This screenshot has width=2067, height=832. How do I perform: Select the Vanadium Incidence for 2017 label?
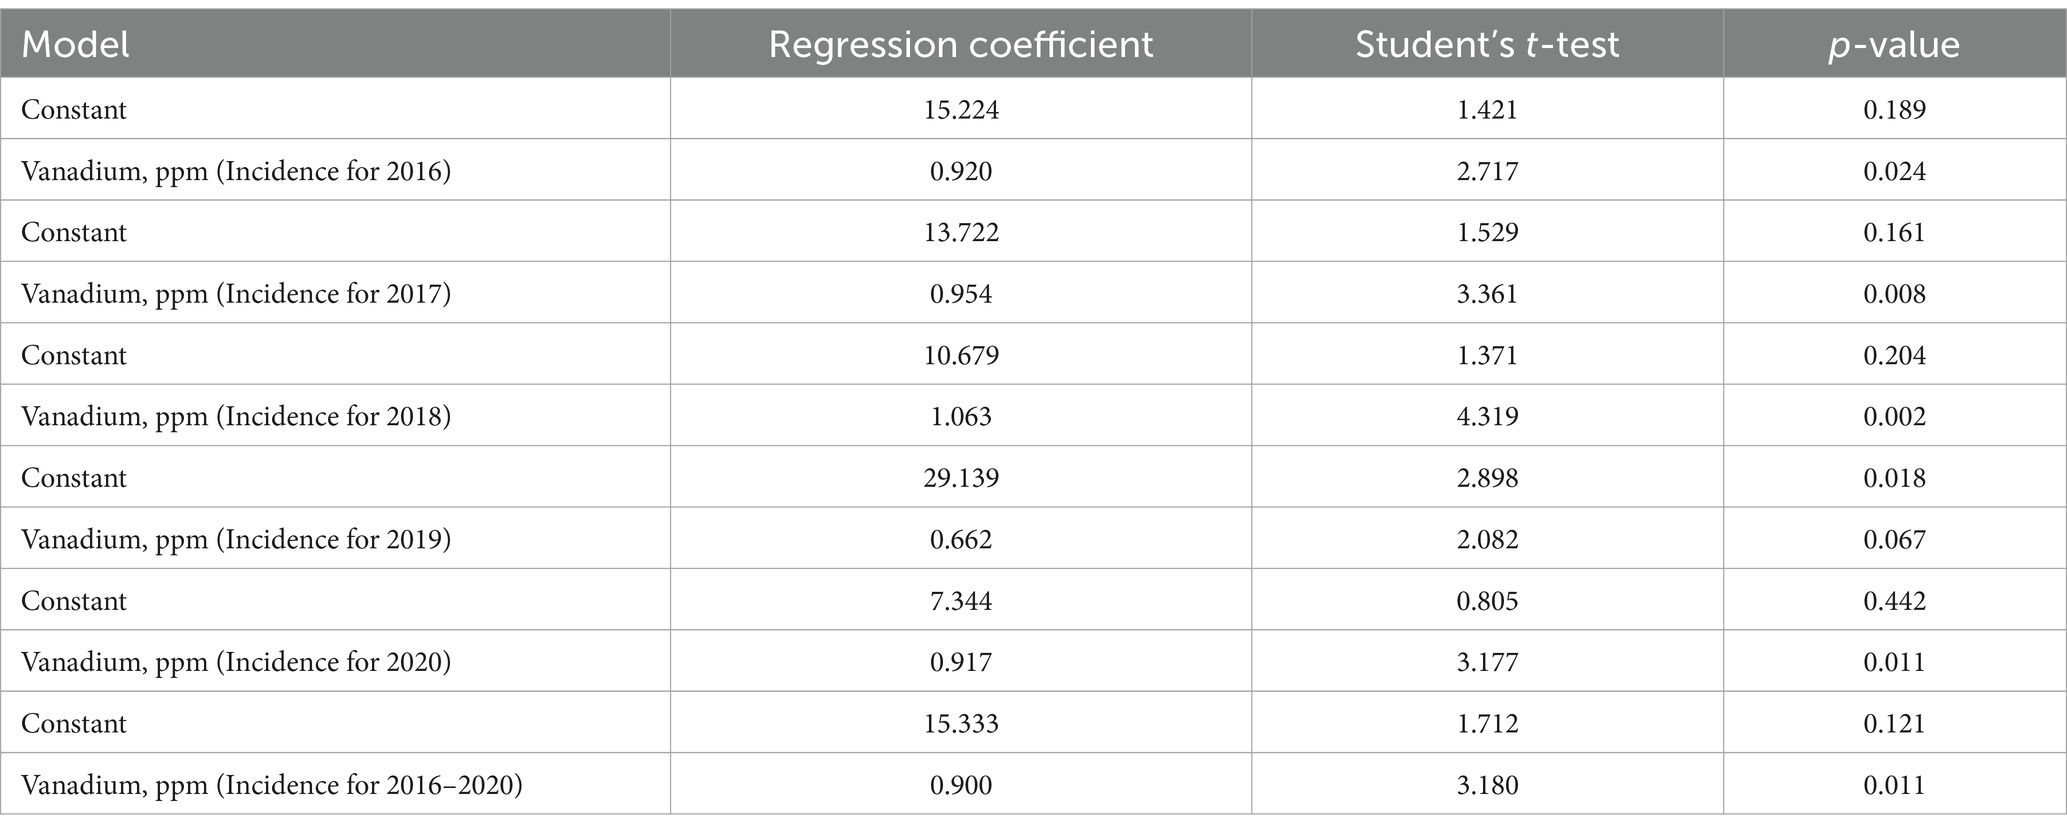click(236, 294)
